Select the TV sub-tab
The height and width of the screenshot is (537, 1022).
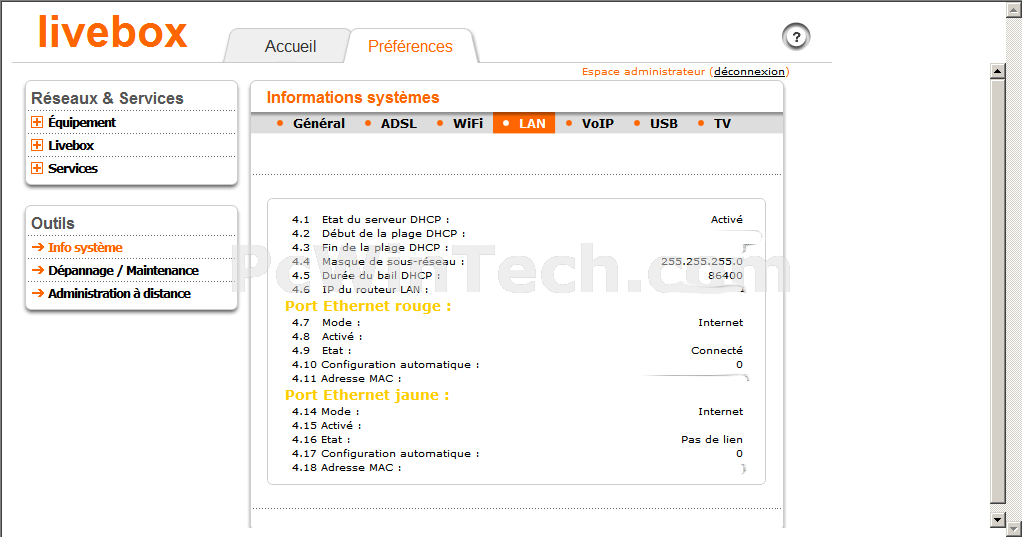722,123
